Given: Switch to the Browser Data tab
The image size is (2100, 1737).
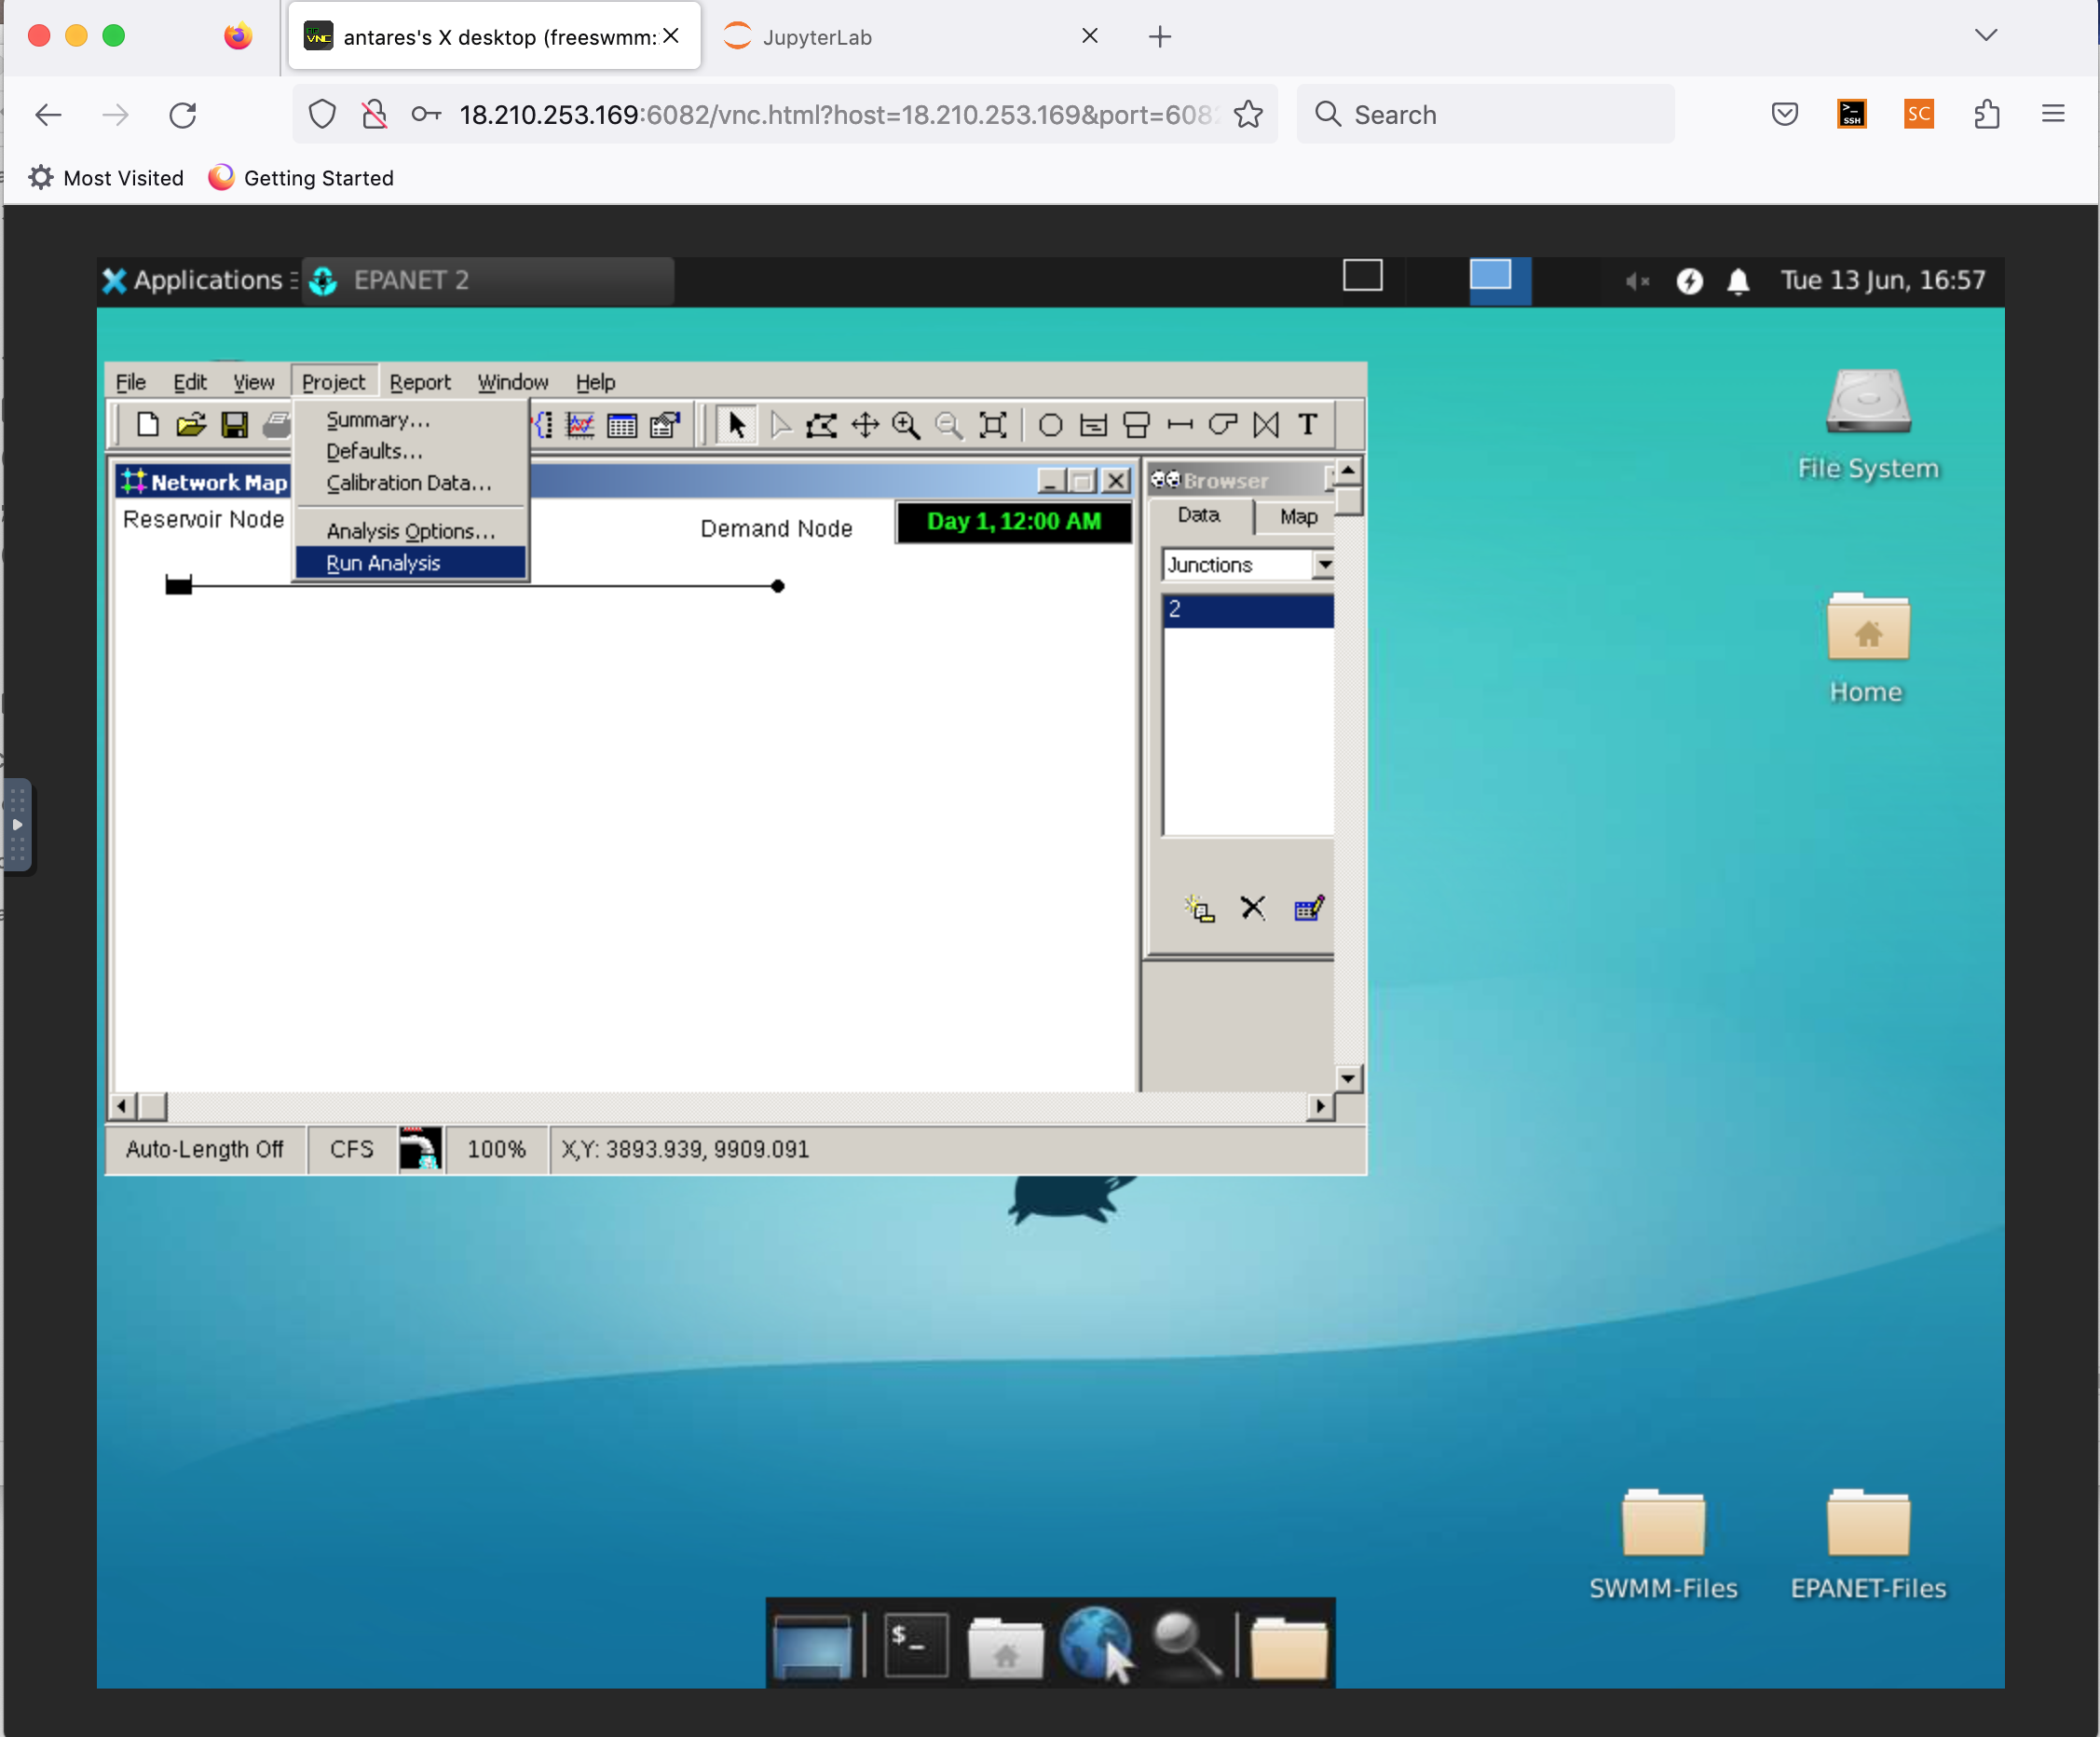Looking at the screenshot, I should tap(1199, 516).
